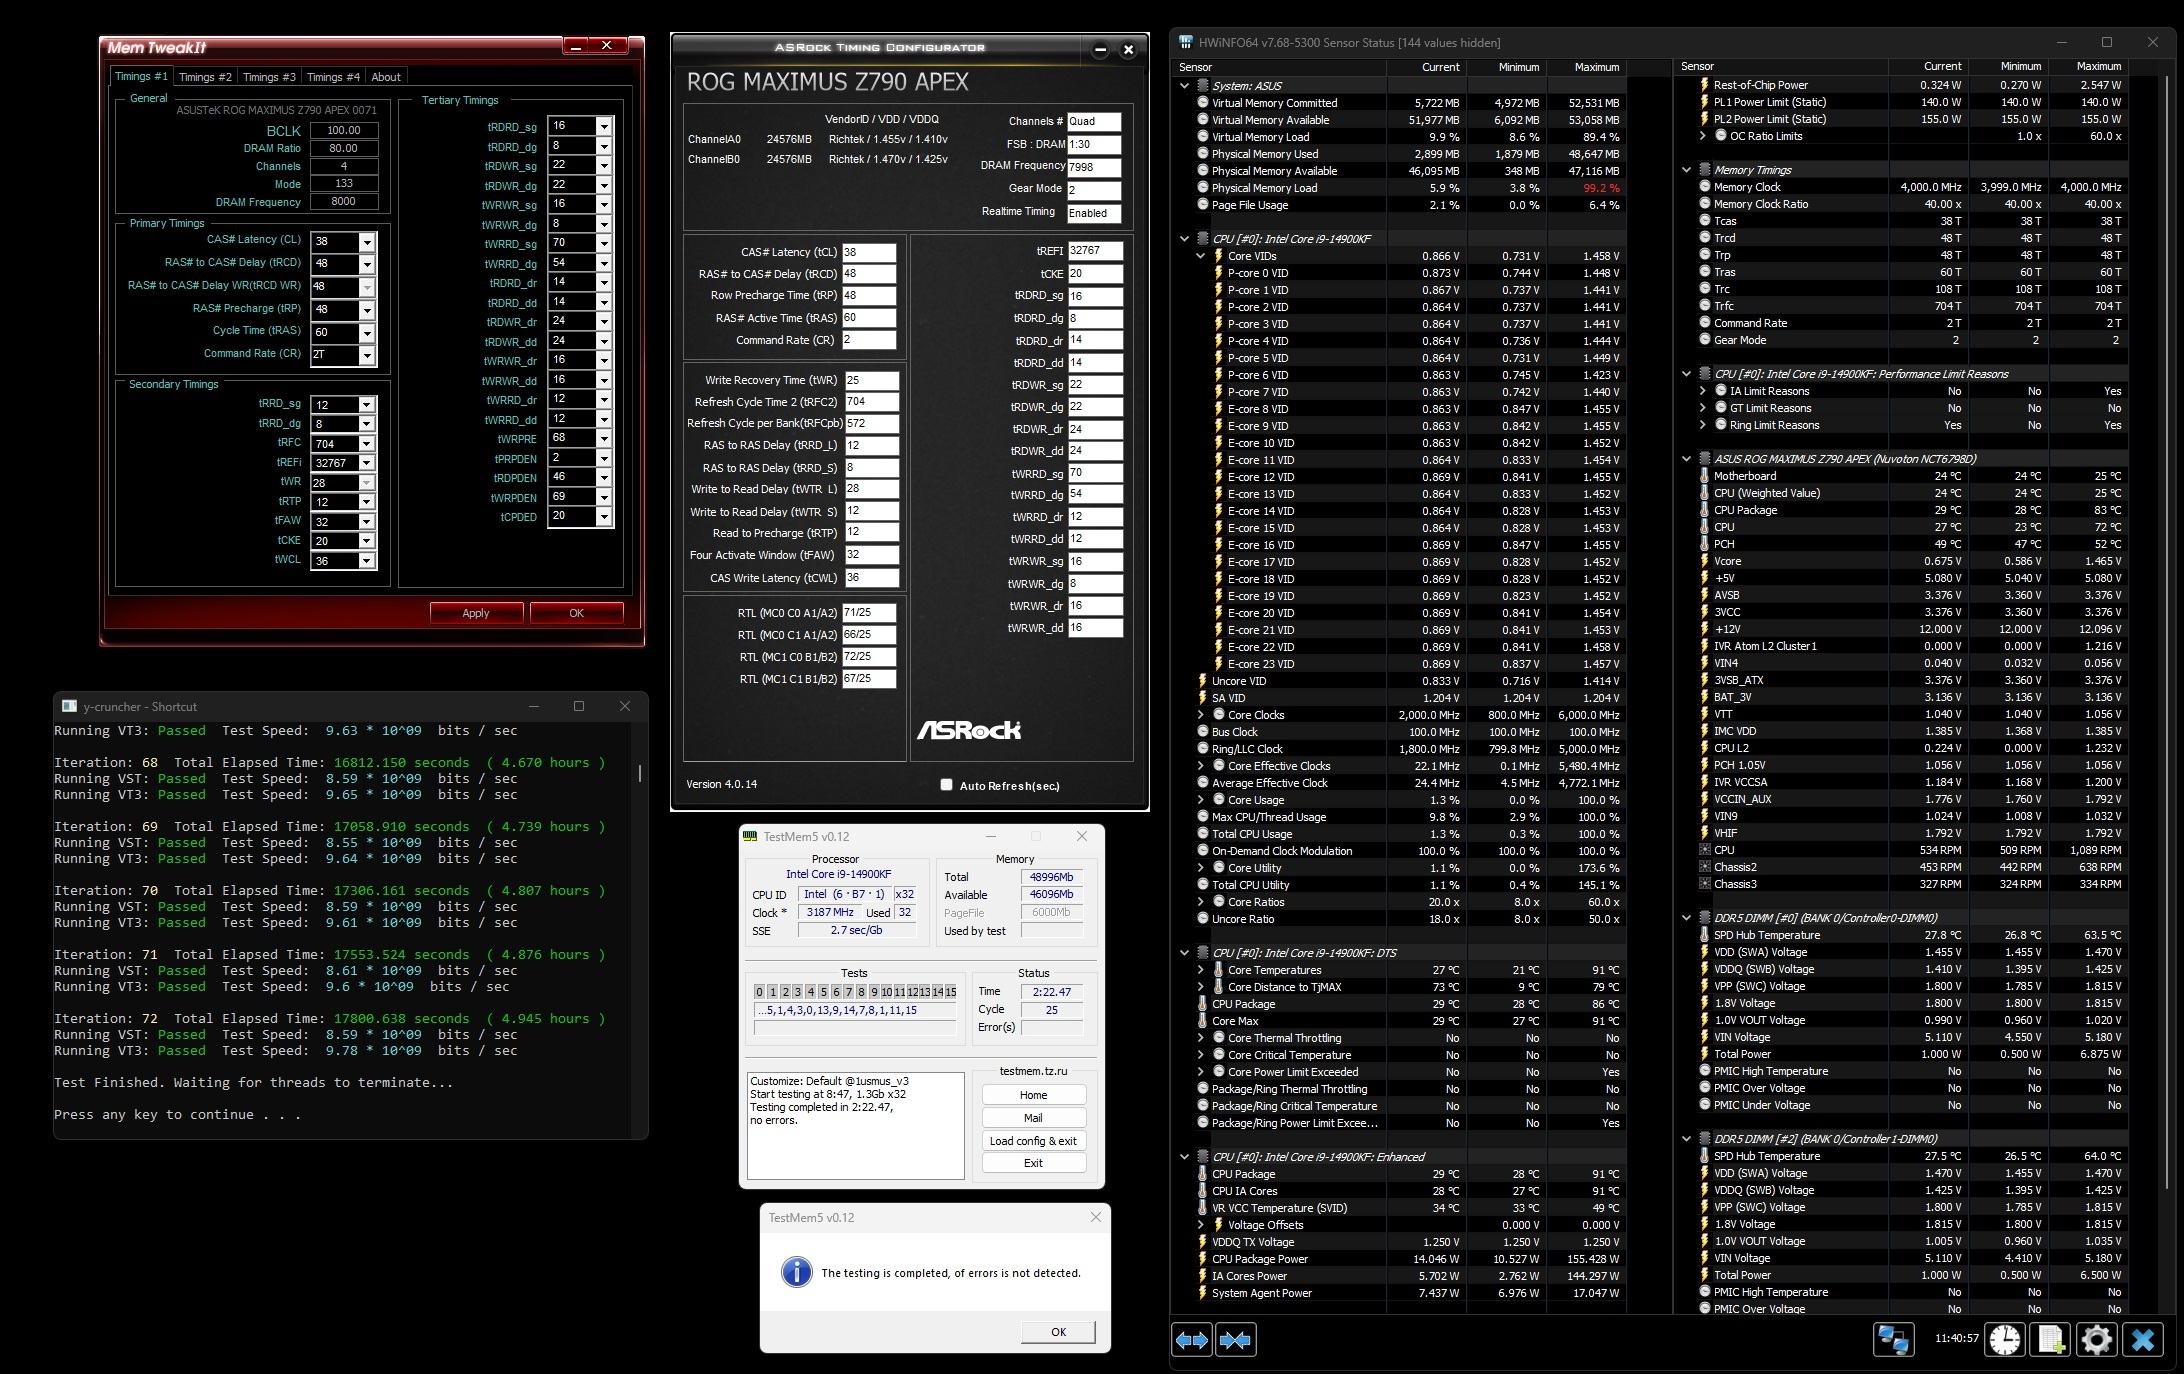The image size is (2184, 1374).
Task: Minimize ASRock Timing Configurator window
Action: [x=1100, y=49]
